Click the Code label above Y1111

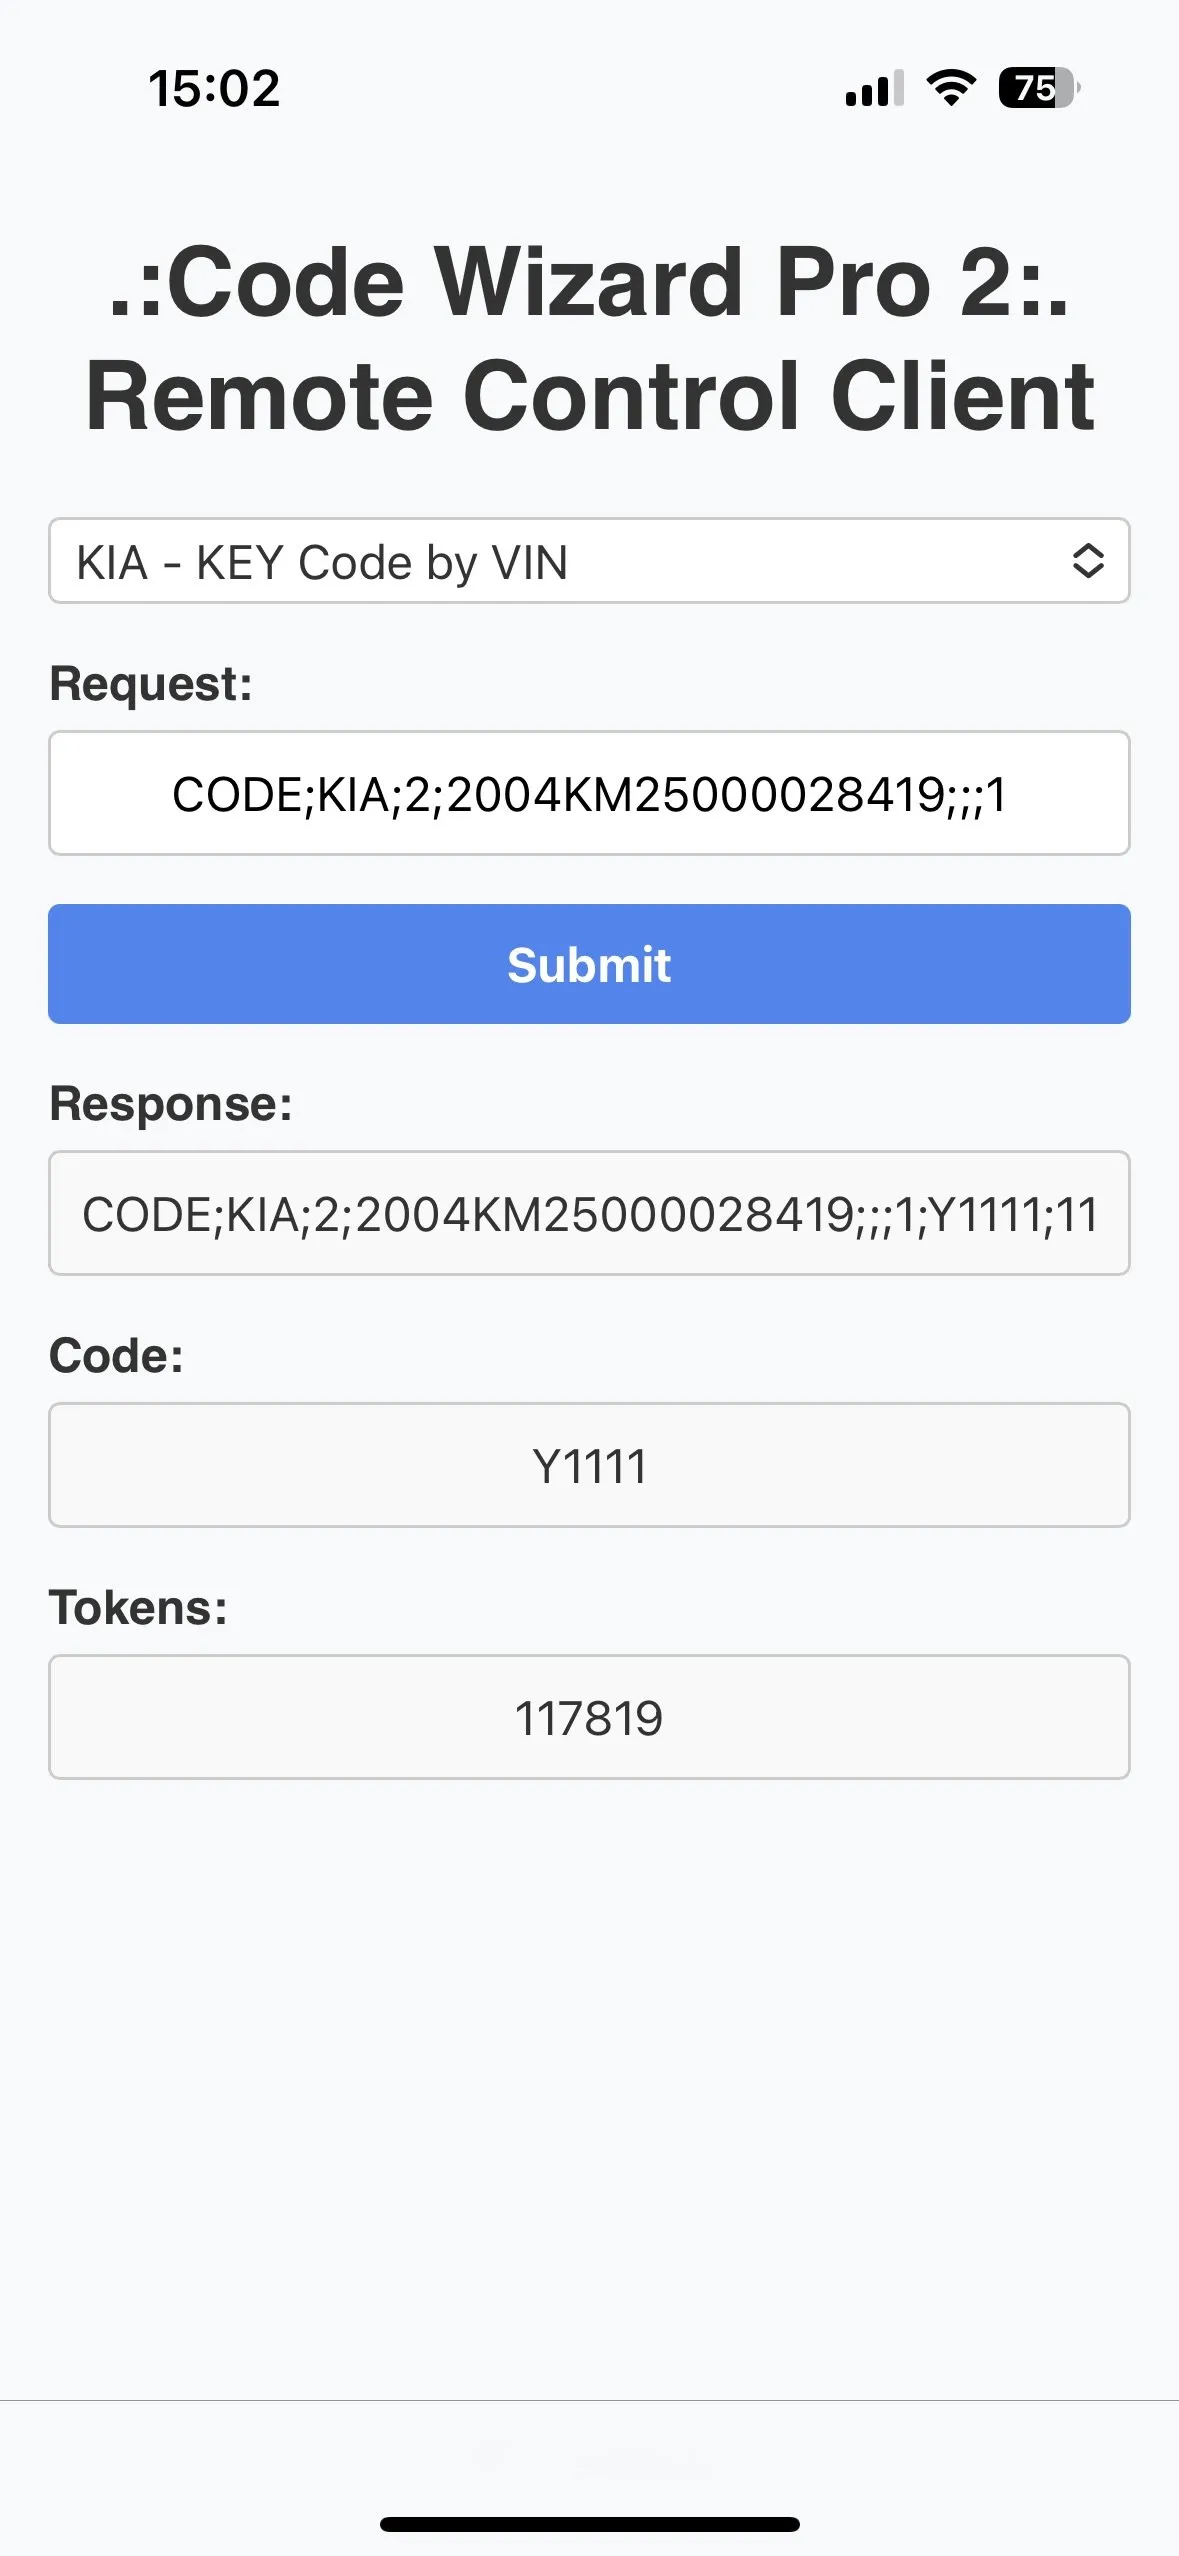[x=115, y=1356]
